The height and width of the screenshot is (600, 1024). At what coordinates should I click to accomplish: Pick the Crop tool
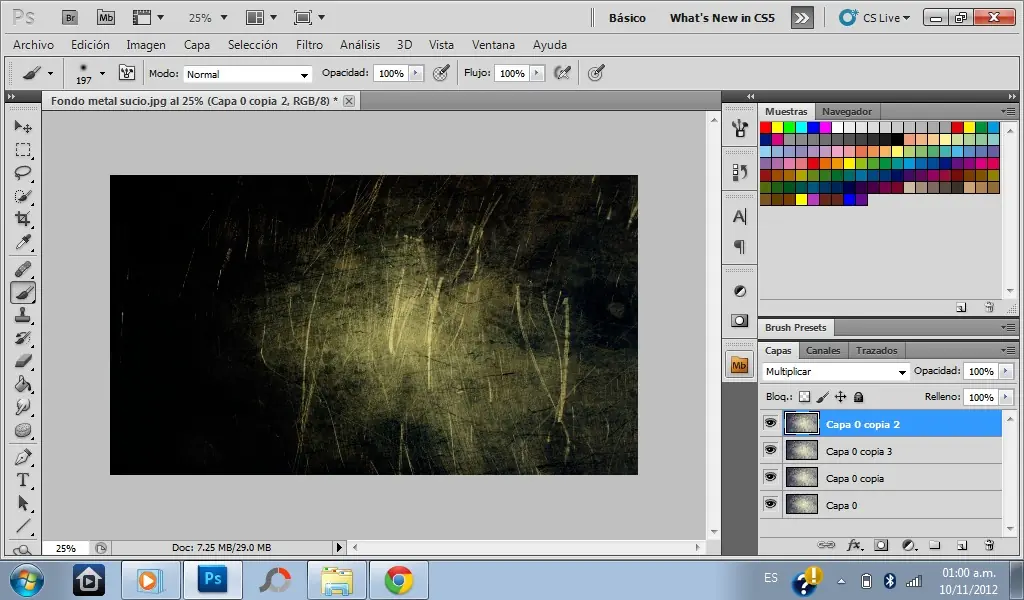pos(24,219)
